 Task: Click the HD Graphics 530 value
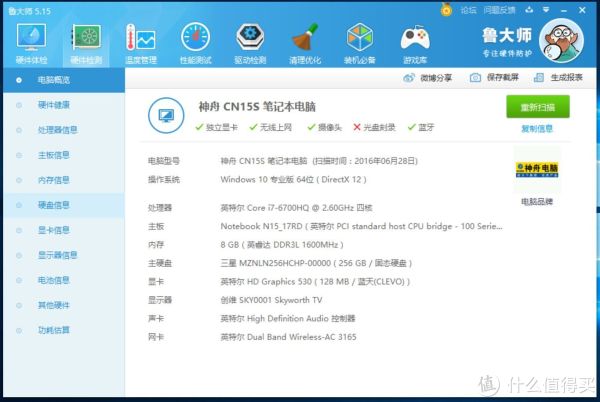point(315,282)
